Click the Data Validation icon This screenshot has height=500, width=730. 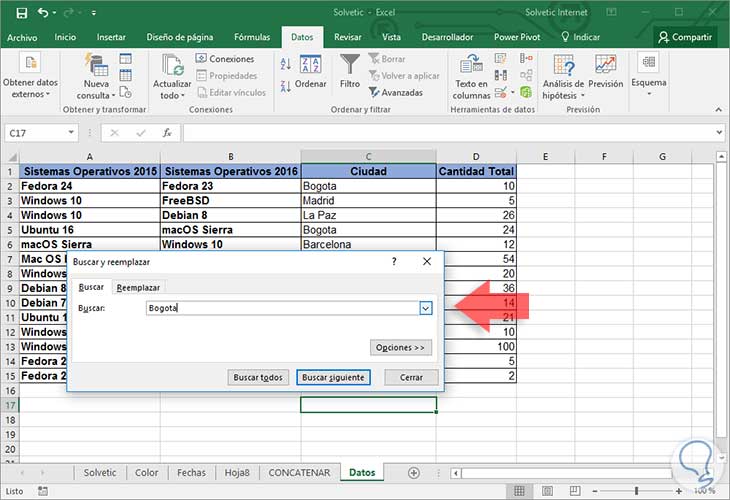tap(500, 92)
